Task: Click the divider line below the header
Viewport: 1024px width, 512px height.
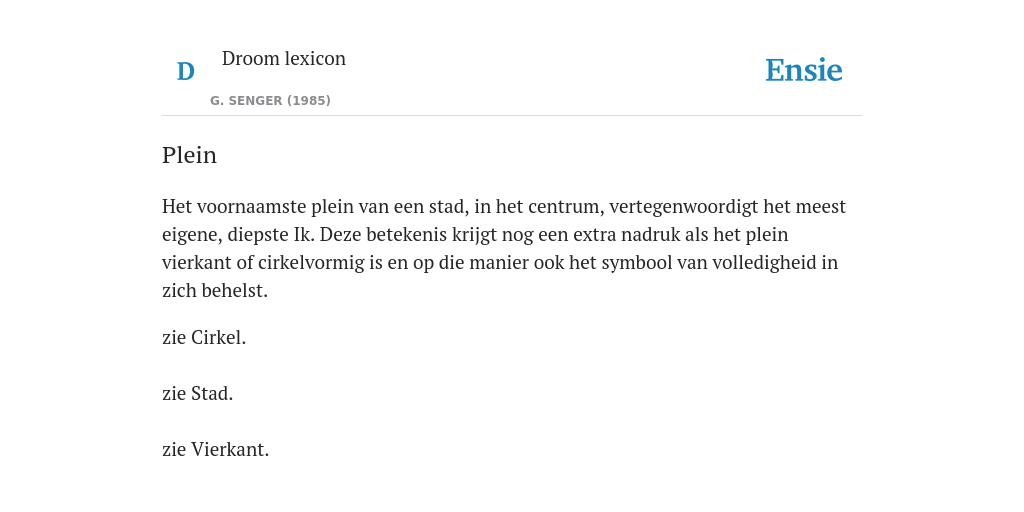Action: tap(512, 116)
